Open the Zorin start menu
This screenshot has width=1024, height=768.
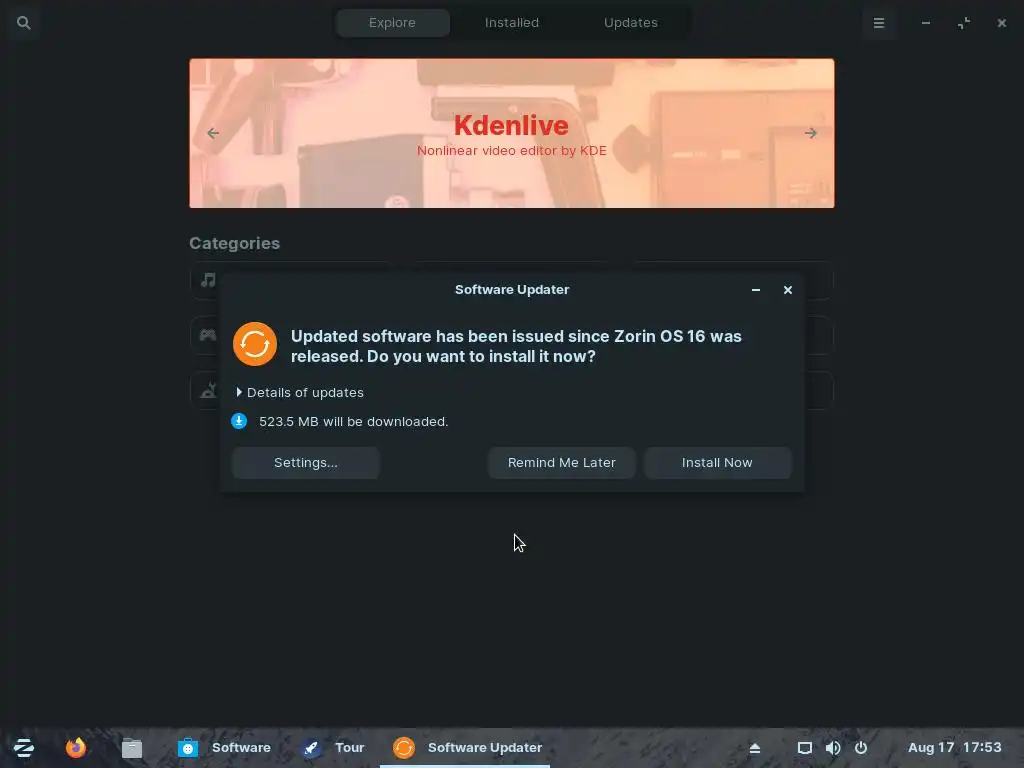pyautogui.click(x=24, y=747)
